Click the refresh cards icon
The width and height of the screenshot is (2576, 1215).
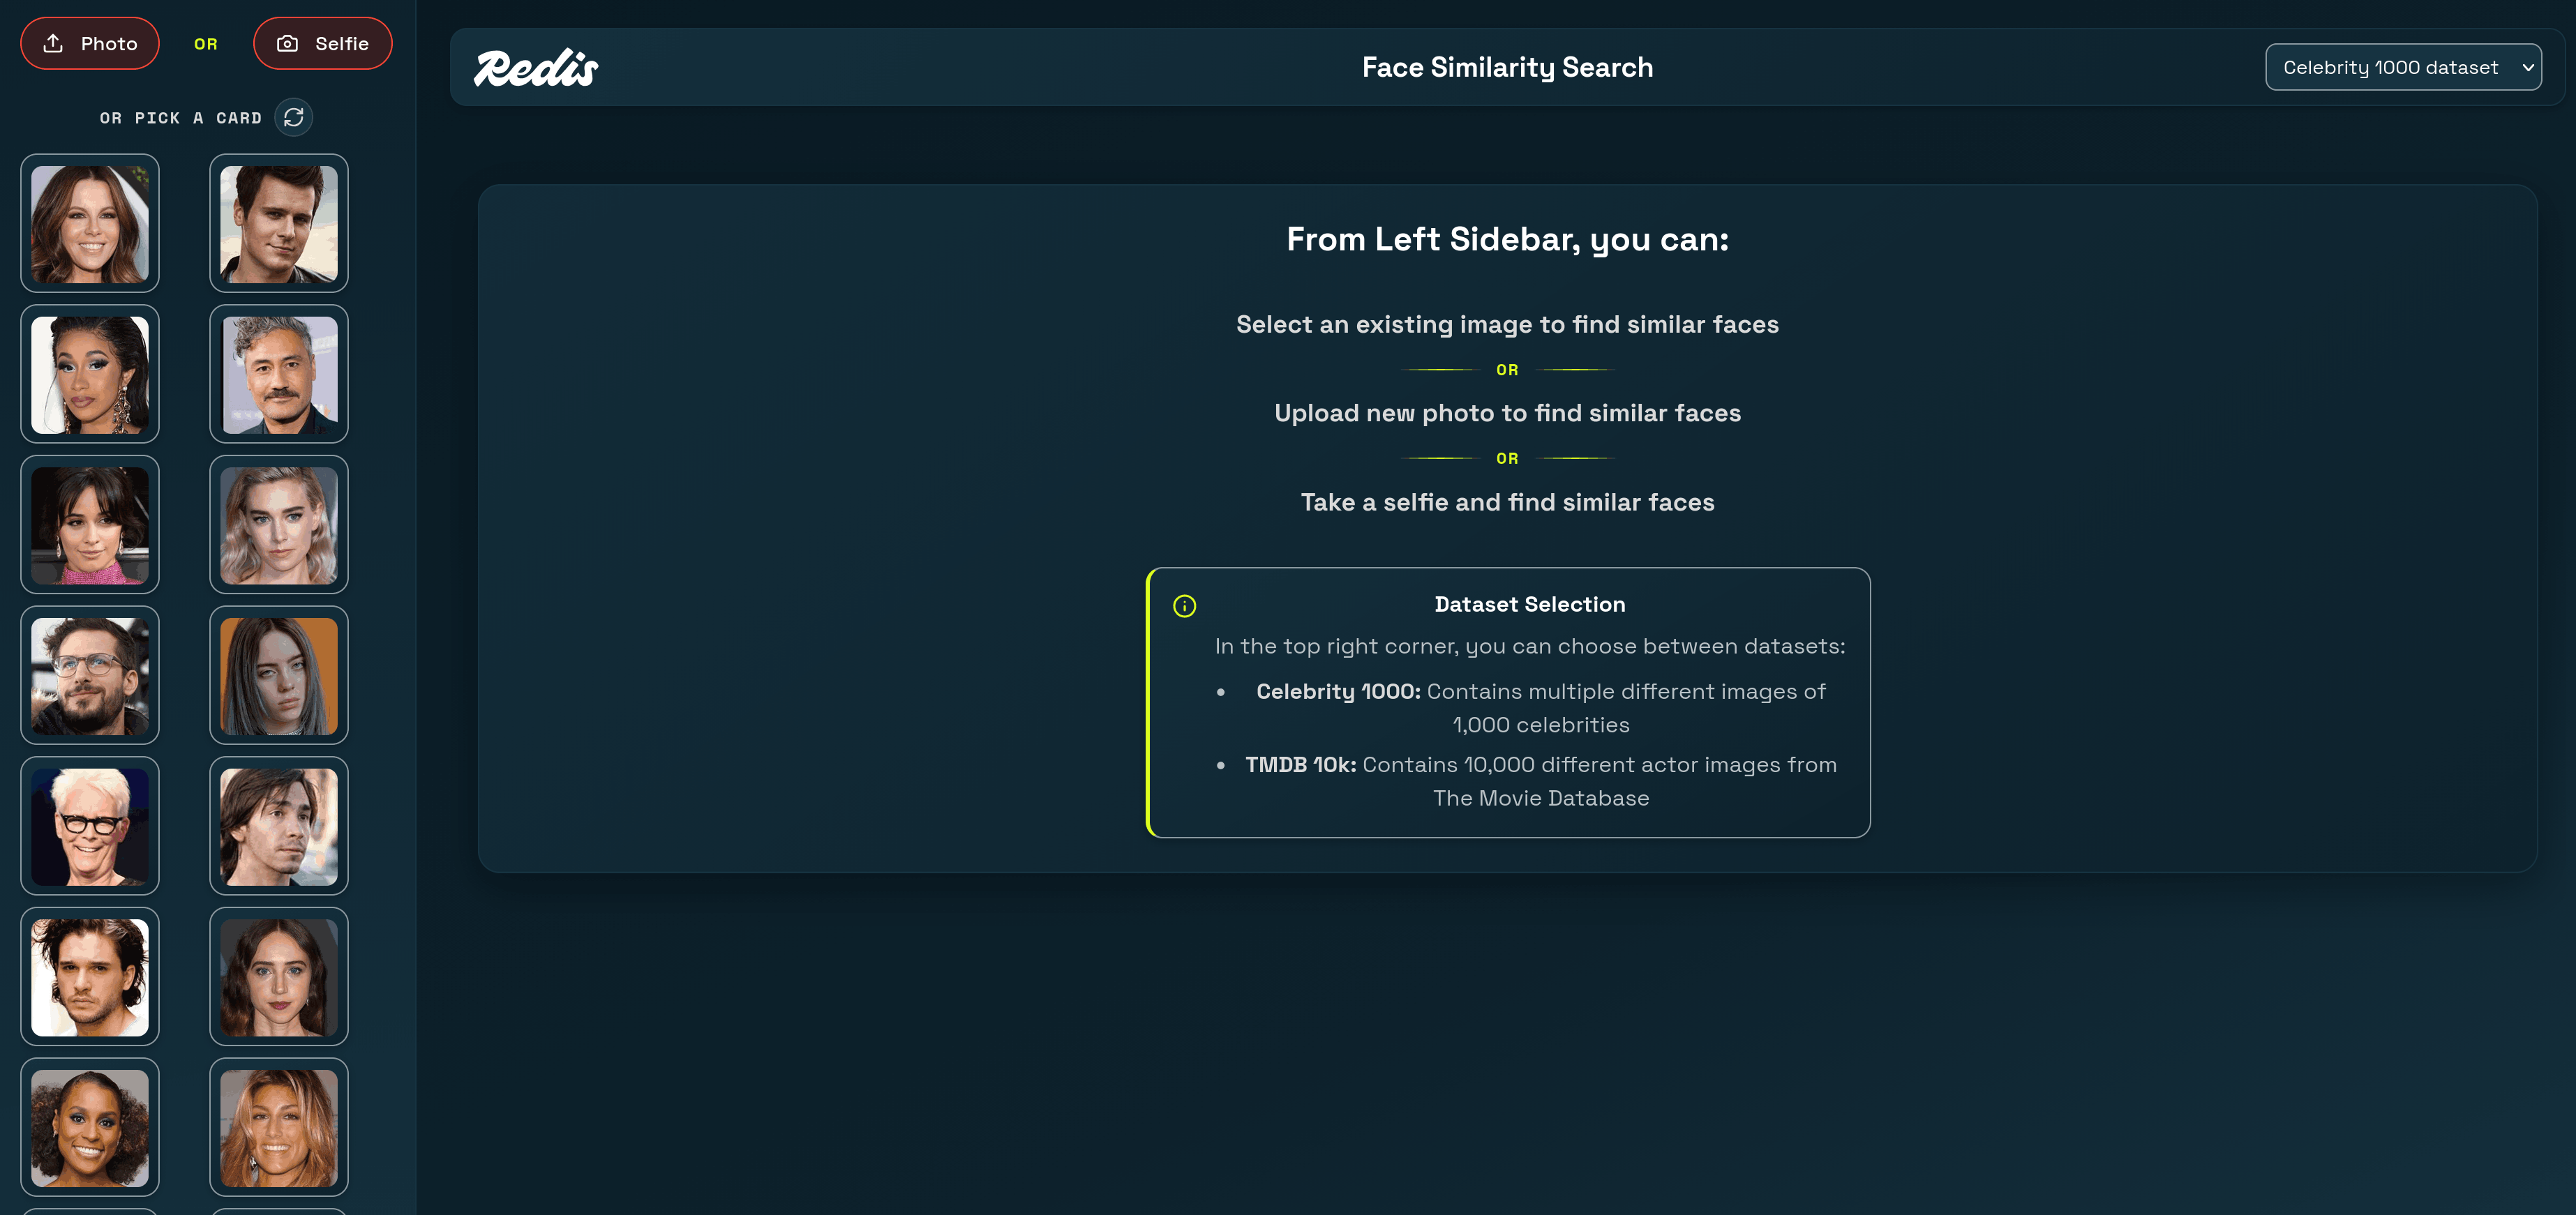[x=293, y=117]
